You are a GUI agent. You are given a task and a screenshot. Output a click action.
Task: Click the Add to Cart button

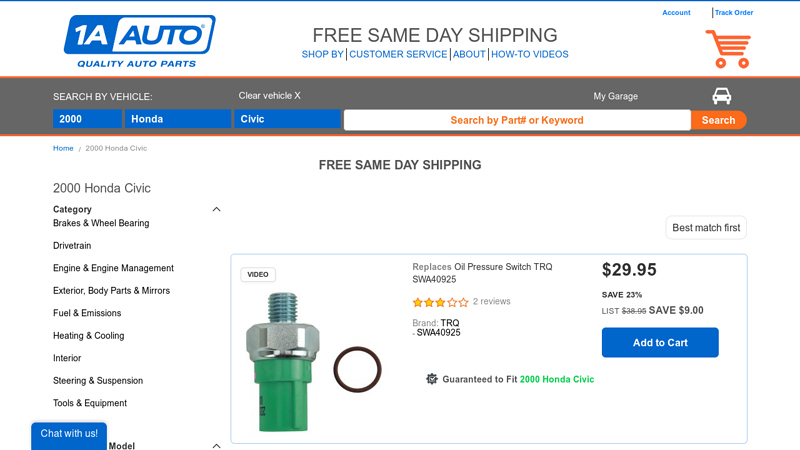(x=660, y=342)
